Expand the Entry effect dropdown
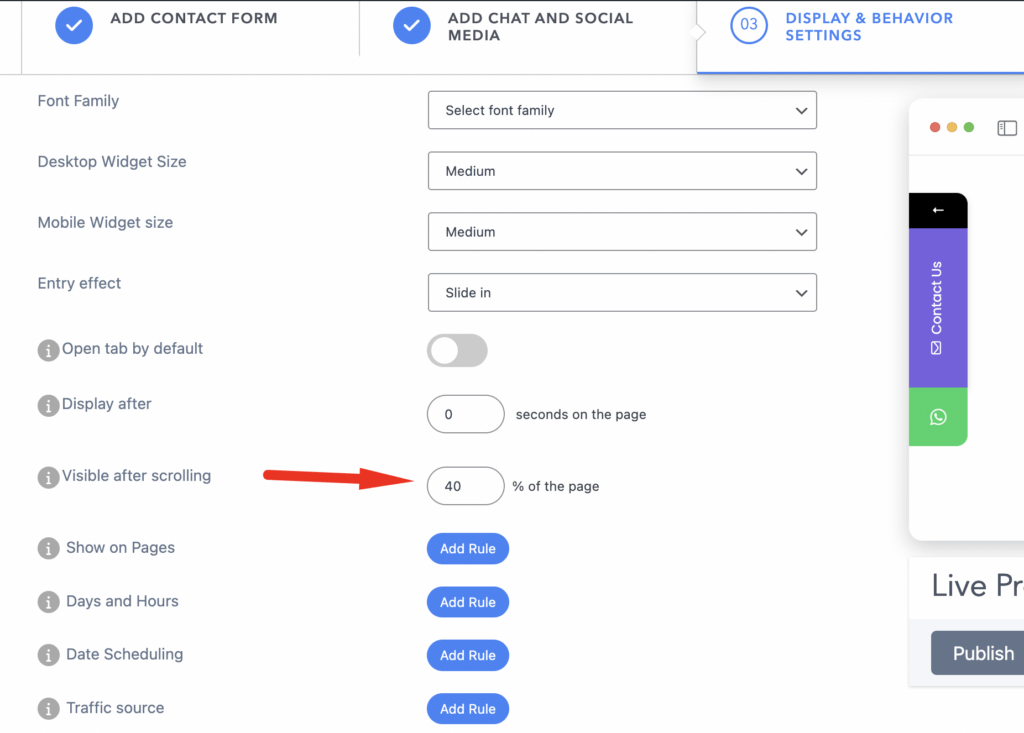 622,293
